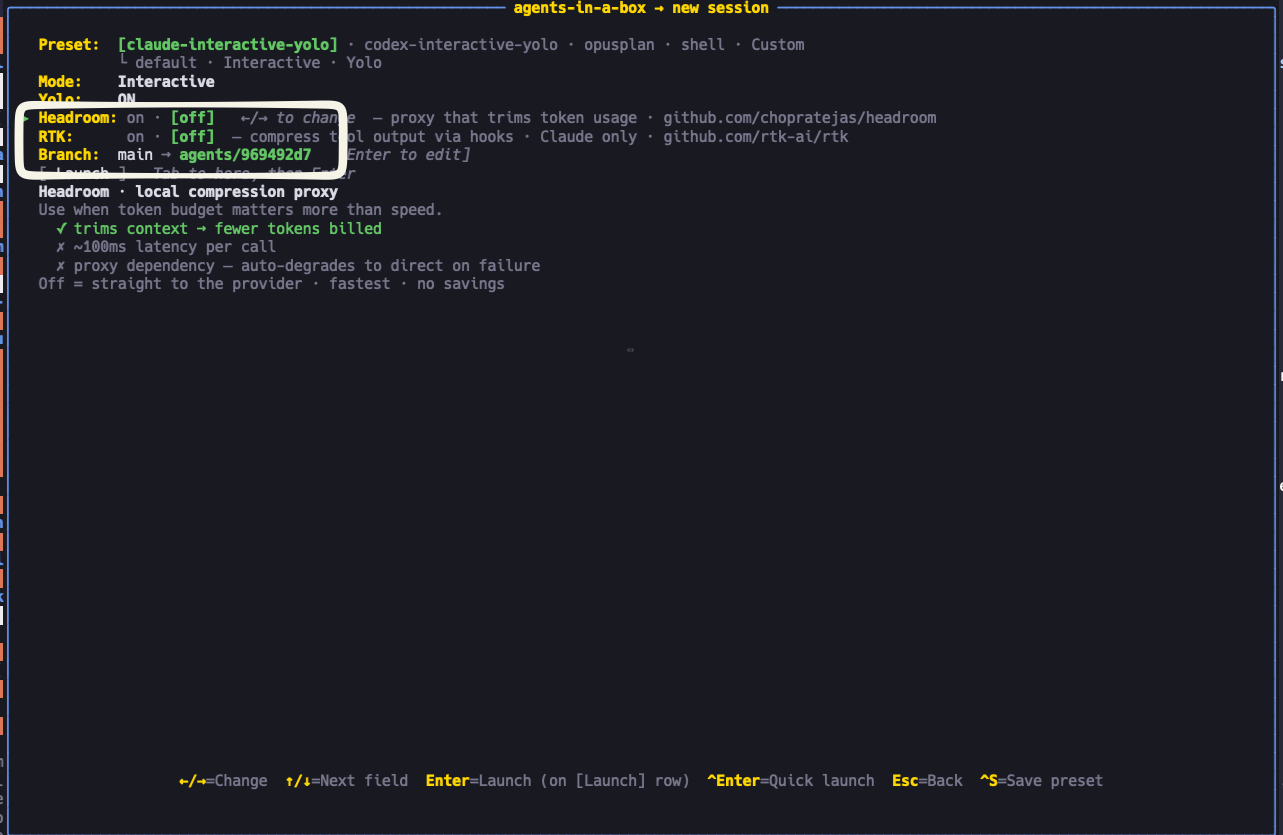Click the Interactive value on the Mode row
Image resolution: width=1283 pixels, height=835 pixels.
166,82
